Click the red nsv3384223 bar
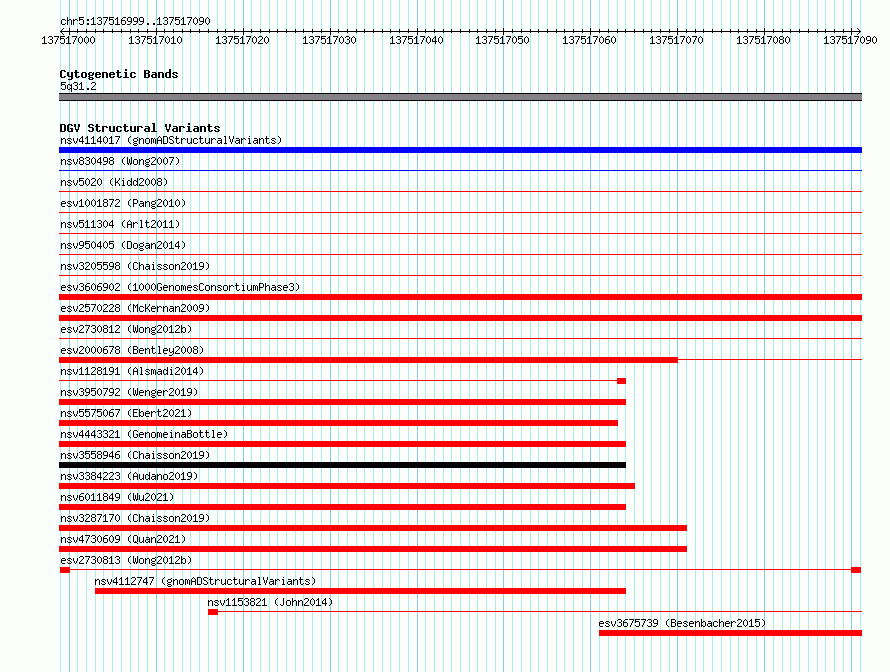 point(347,486)
